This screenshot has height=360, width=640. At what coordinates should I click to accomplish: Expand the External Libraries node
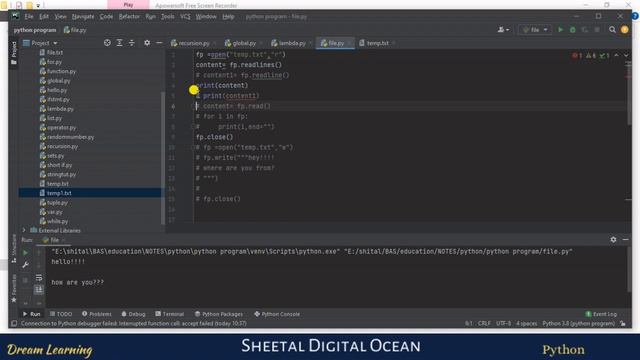click(x=24, y=231)
